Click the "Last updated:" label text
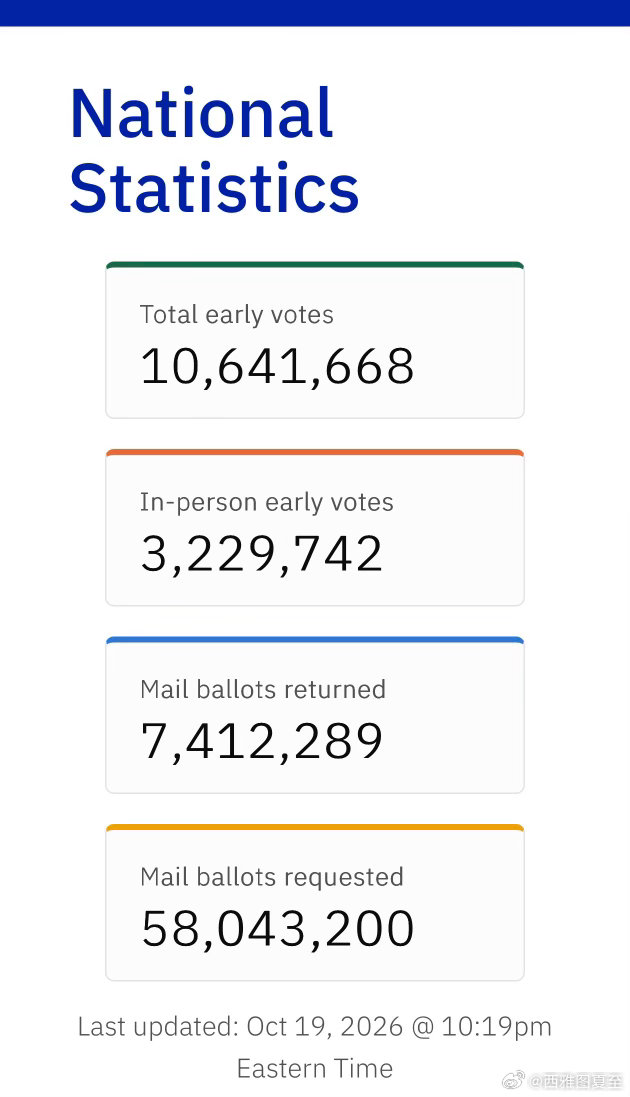 [x=159, y=1027]
